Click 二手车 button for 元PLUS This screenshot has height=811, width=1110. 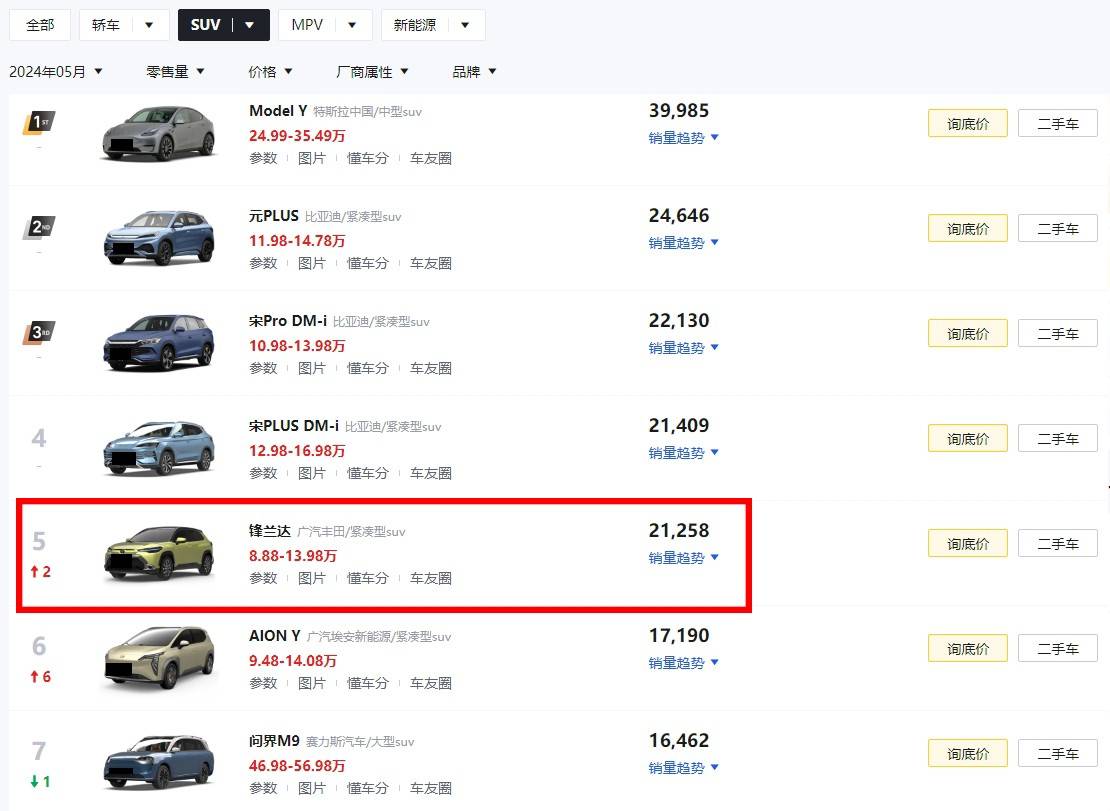(1057, 229)
